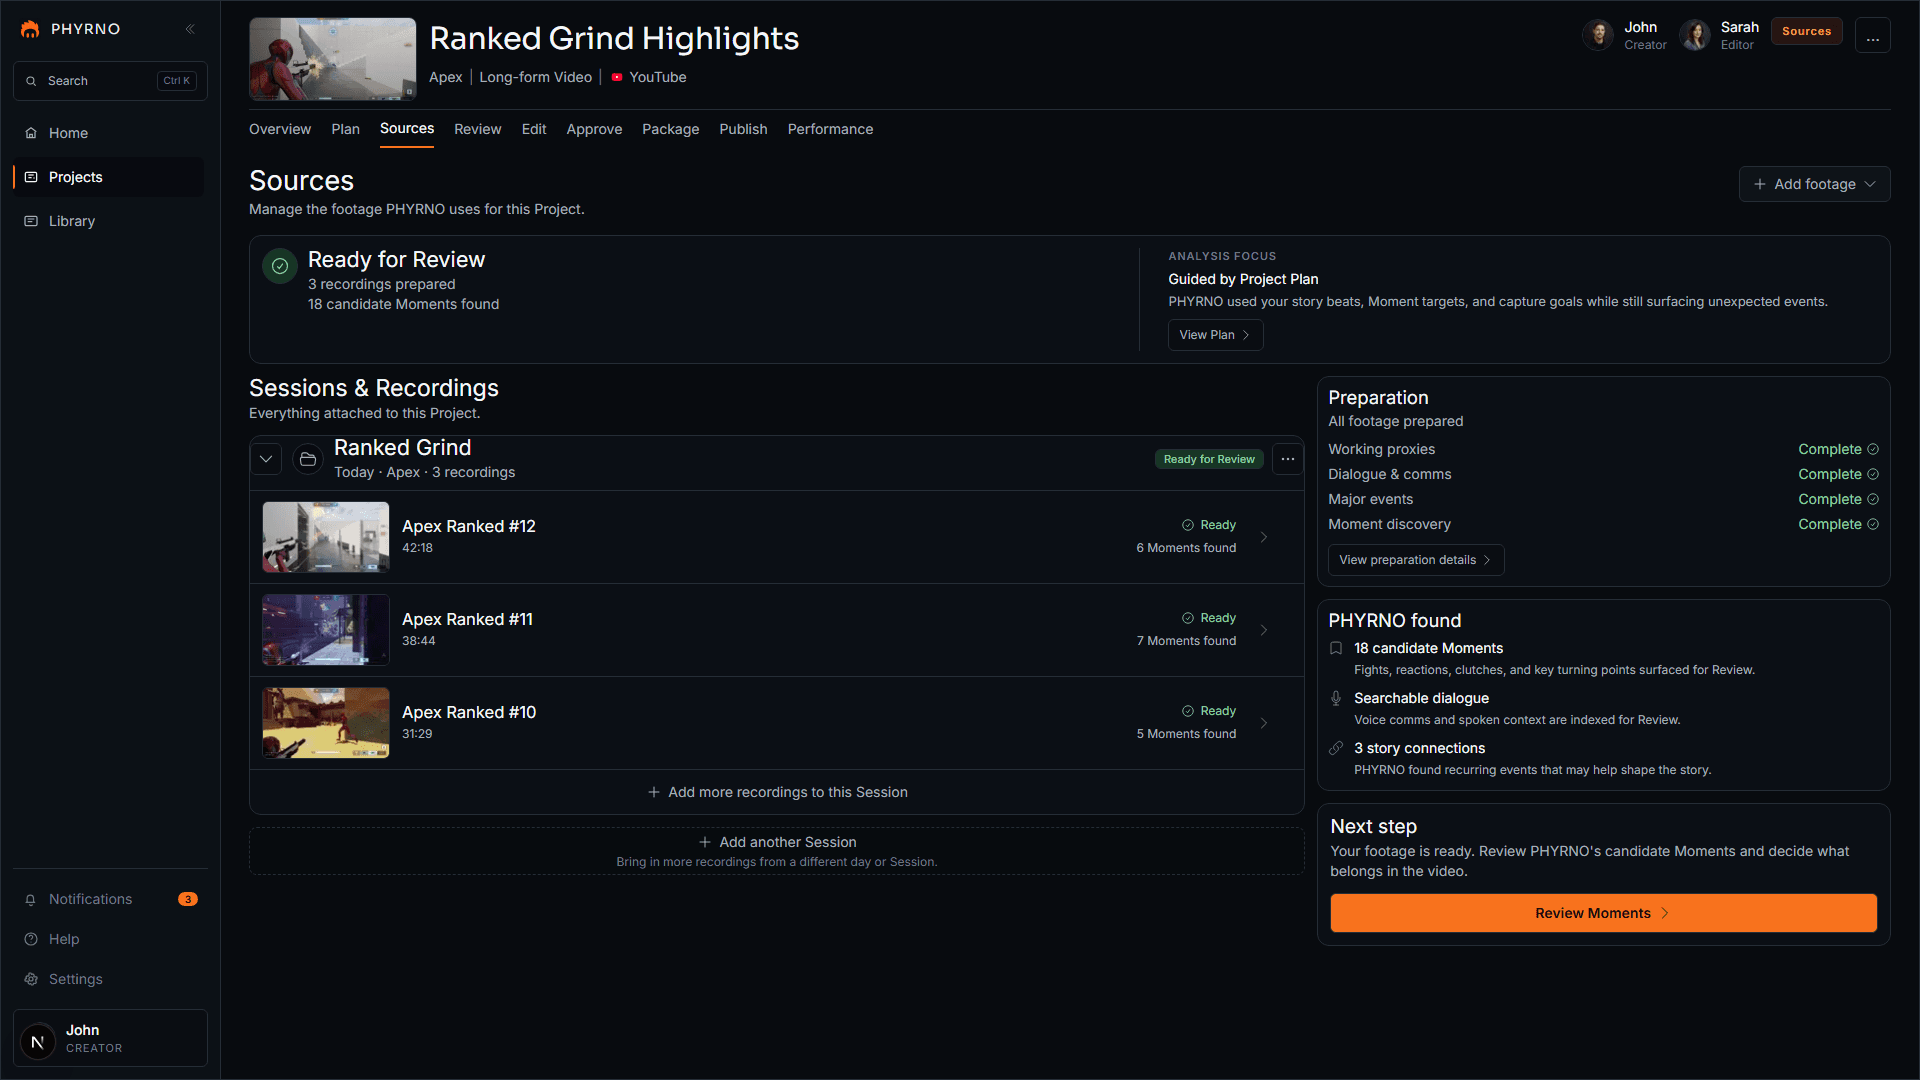Click Add another Session
This screenshot has height=1080, width=1920.
pyautogui.click(x=777, y=851)
